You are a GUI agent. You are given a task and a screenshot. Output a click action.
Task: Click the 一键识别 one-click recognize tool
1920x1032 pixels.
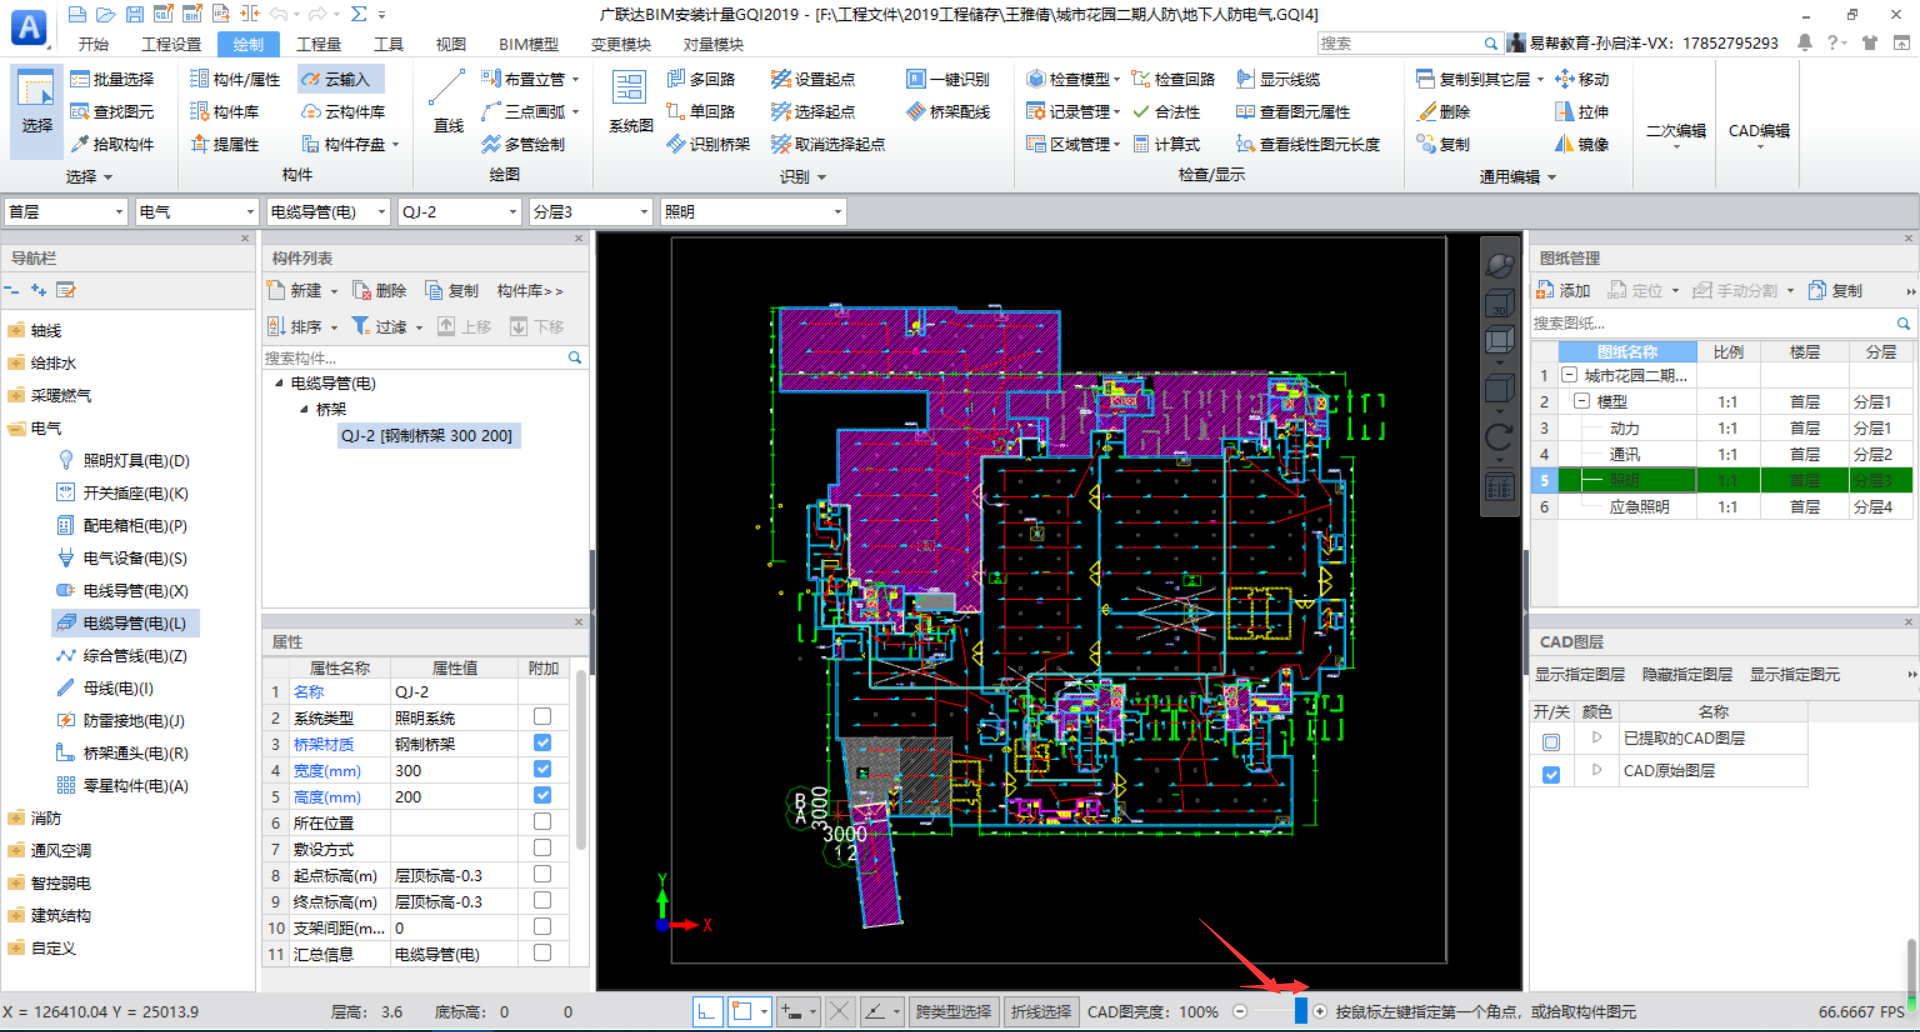pos(948,79)
